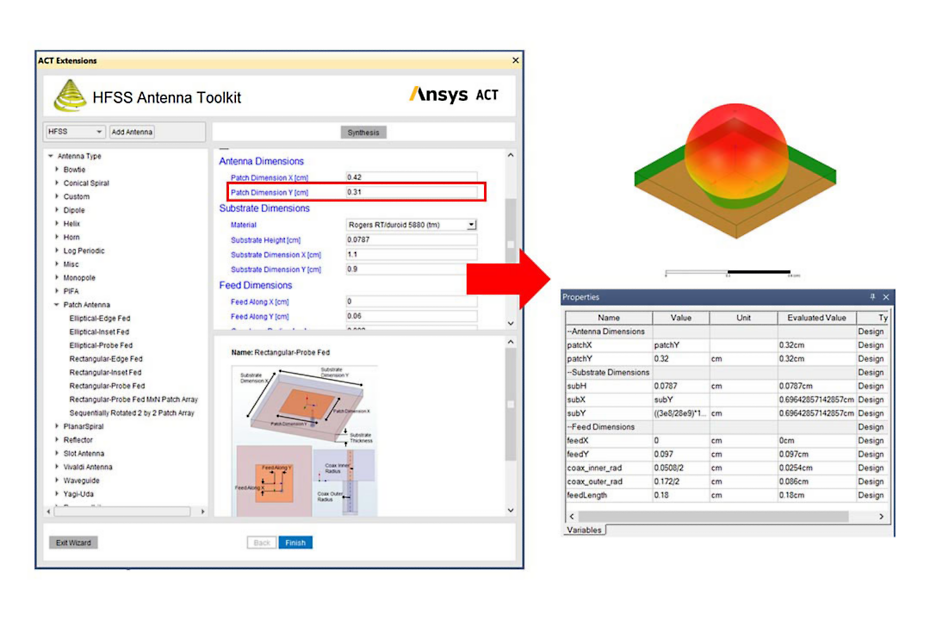The width and height of the screenshot is (930, 620).
Task: Edit Substrate Dimension X field
Action: (x=411, y=255)
